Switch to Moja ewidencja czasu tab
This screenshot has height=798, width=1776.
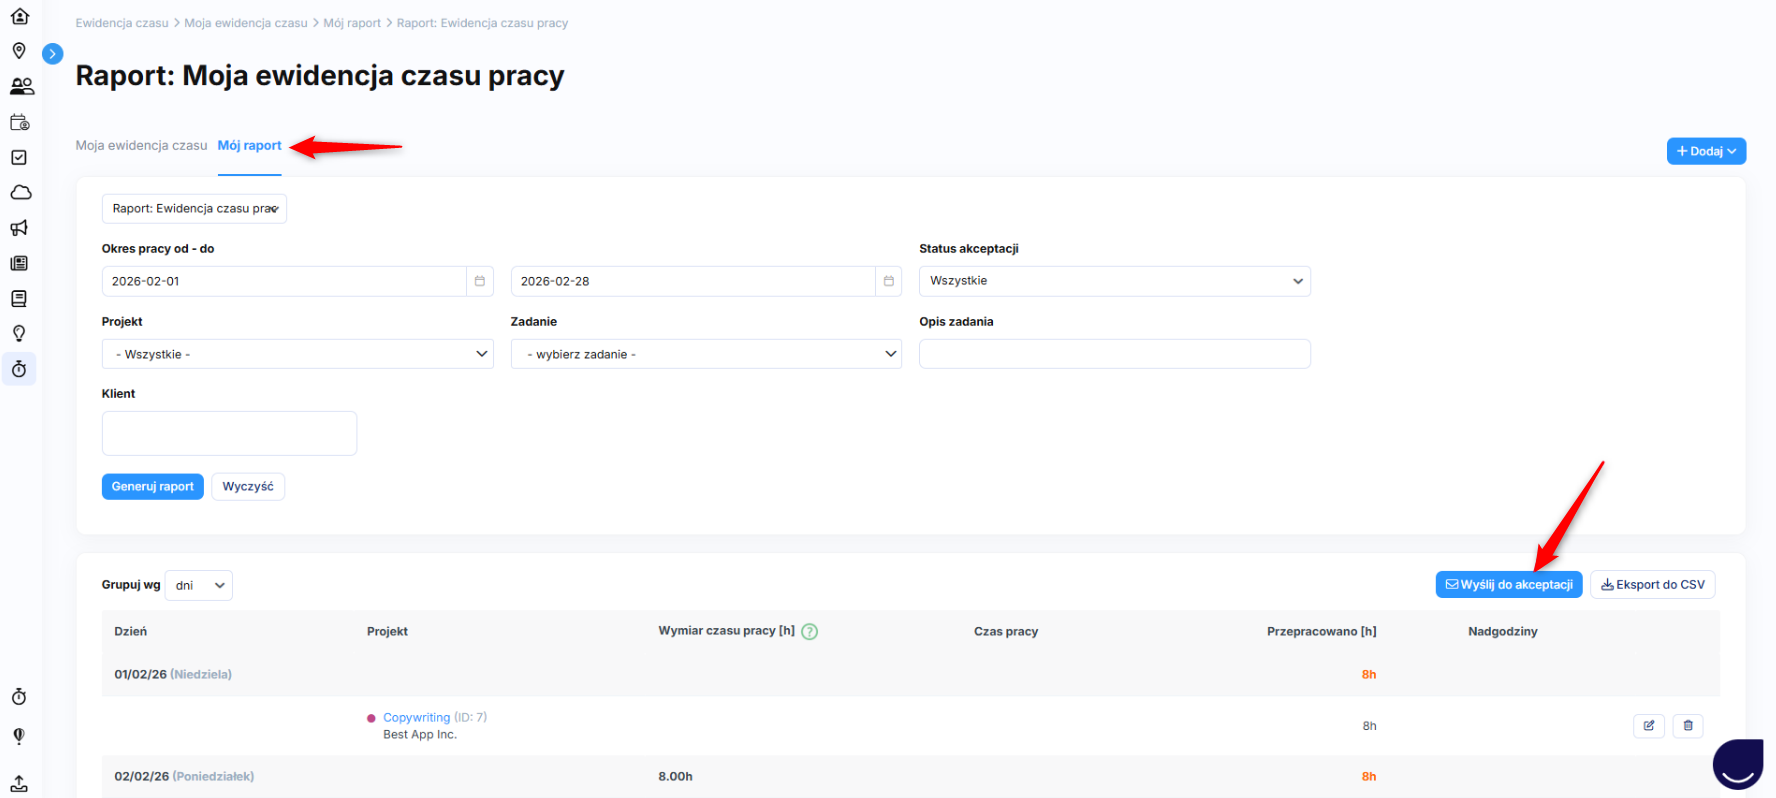tap(141, 146)
